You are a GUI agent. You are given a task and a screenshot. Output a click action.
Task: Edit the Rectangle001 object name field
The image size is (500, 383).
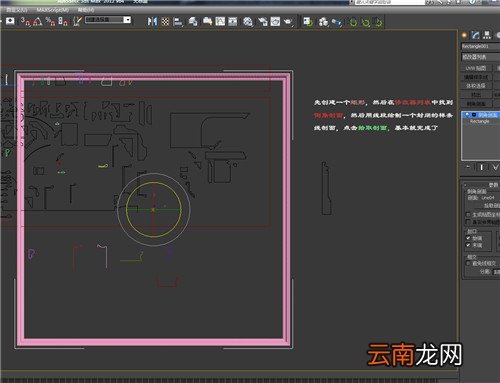[x=480, y=46]
